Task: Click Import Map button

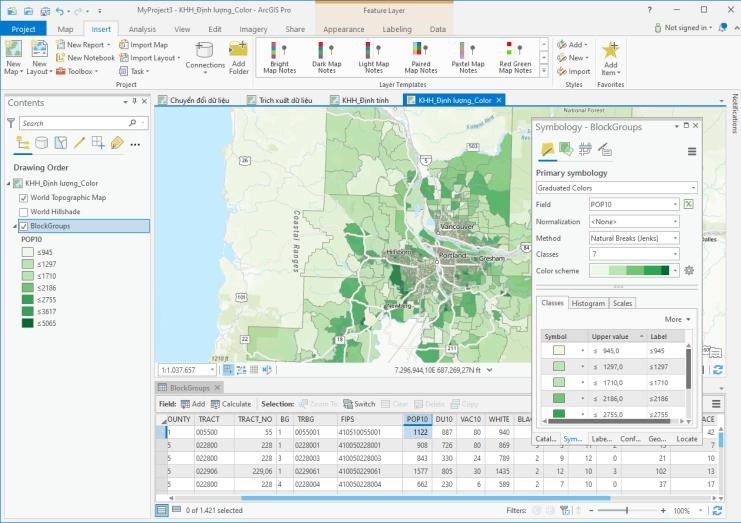Action: pyautogui.click(x=144, y=44)
